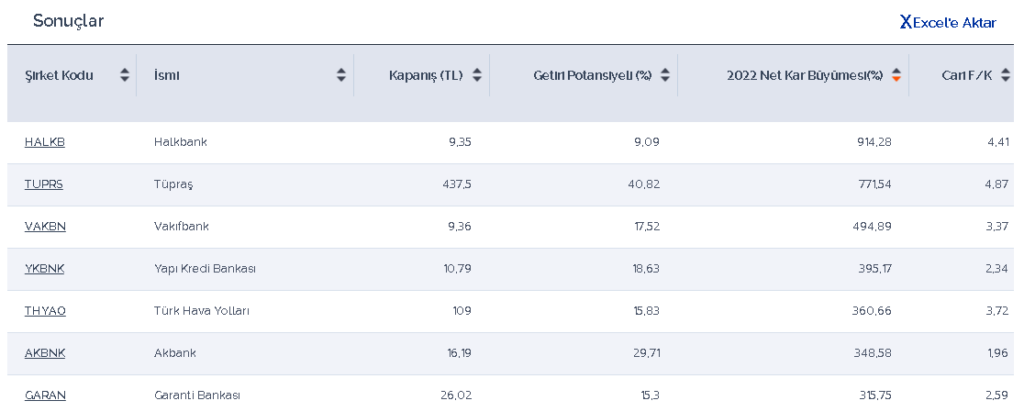Open the VAKBN stock link

45,226
